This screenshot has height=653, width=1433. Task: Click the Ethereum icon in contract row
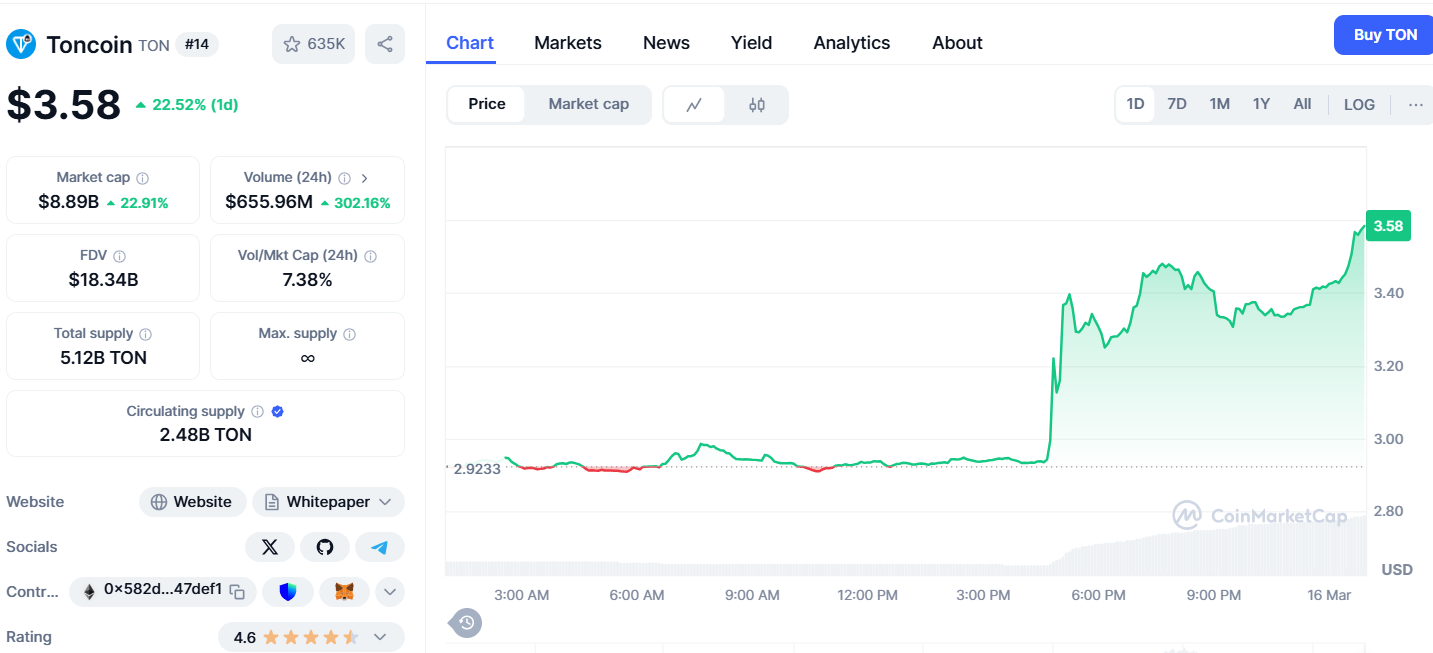tap(89, 592)
